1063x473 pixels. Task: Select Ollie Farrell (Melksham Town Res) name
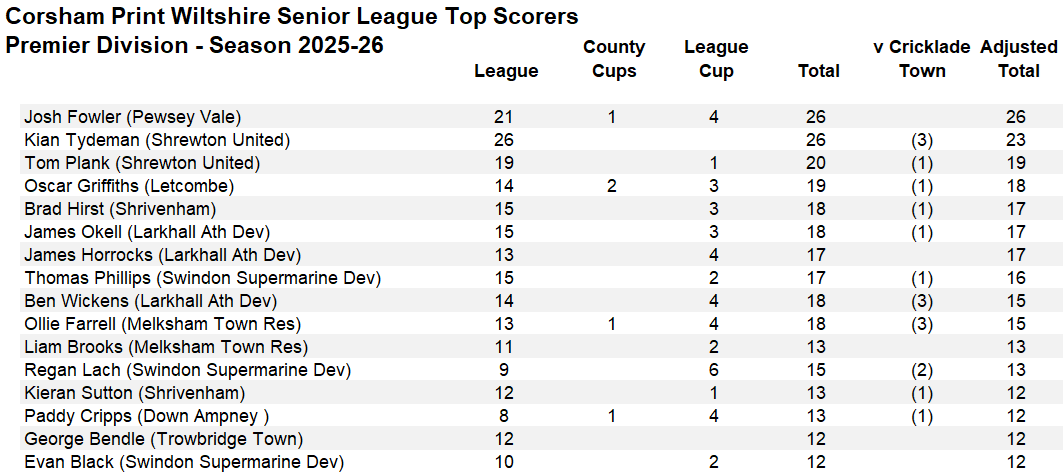163,325
